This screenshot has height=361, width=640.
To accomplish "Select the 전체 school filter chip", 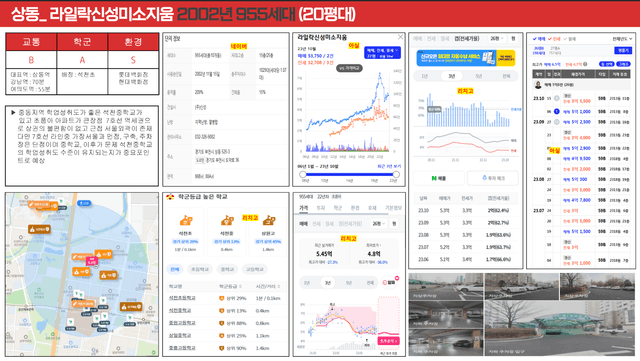I will tap(175, 269).
